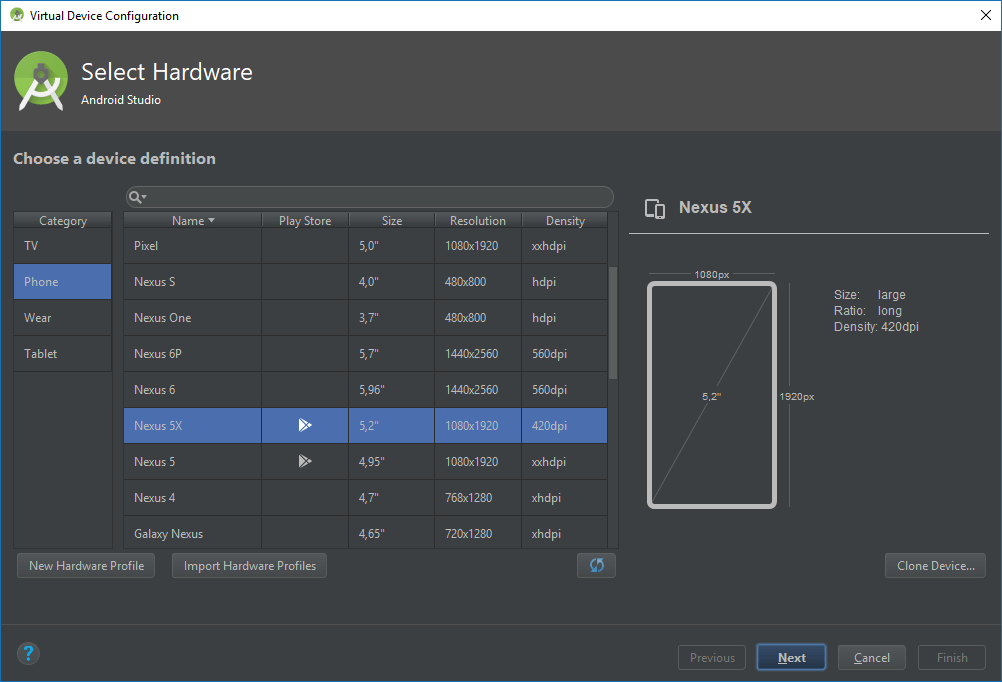Click the device search input field
Viewport: 1002px width, 682px height.
(x=369, y=197)
